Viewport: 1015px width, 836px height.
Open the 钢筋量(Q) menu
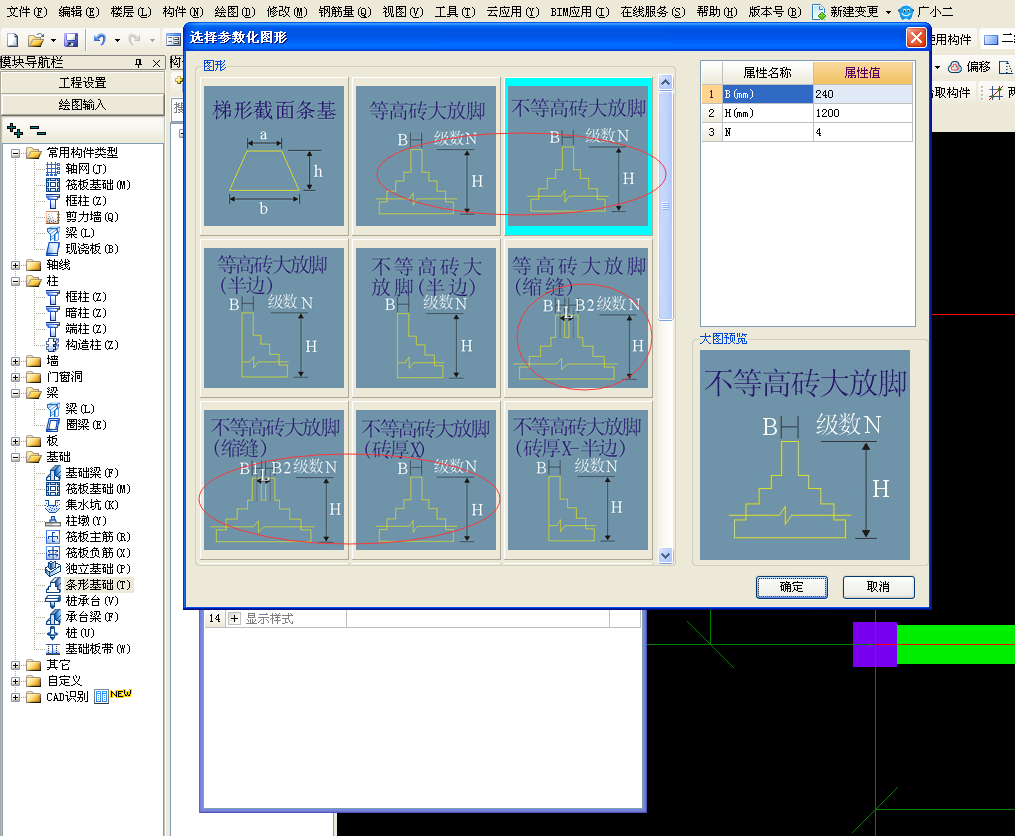tap(344, 12)
